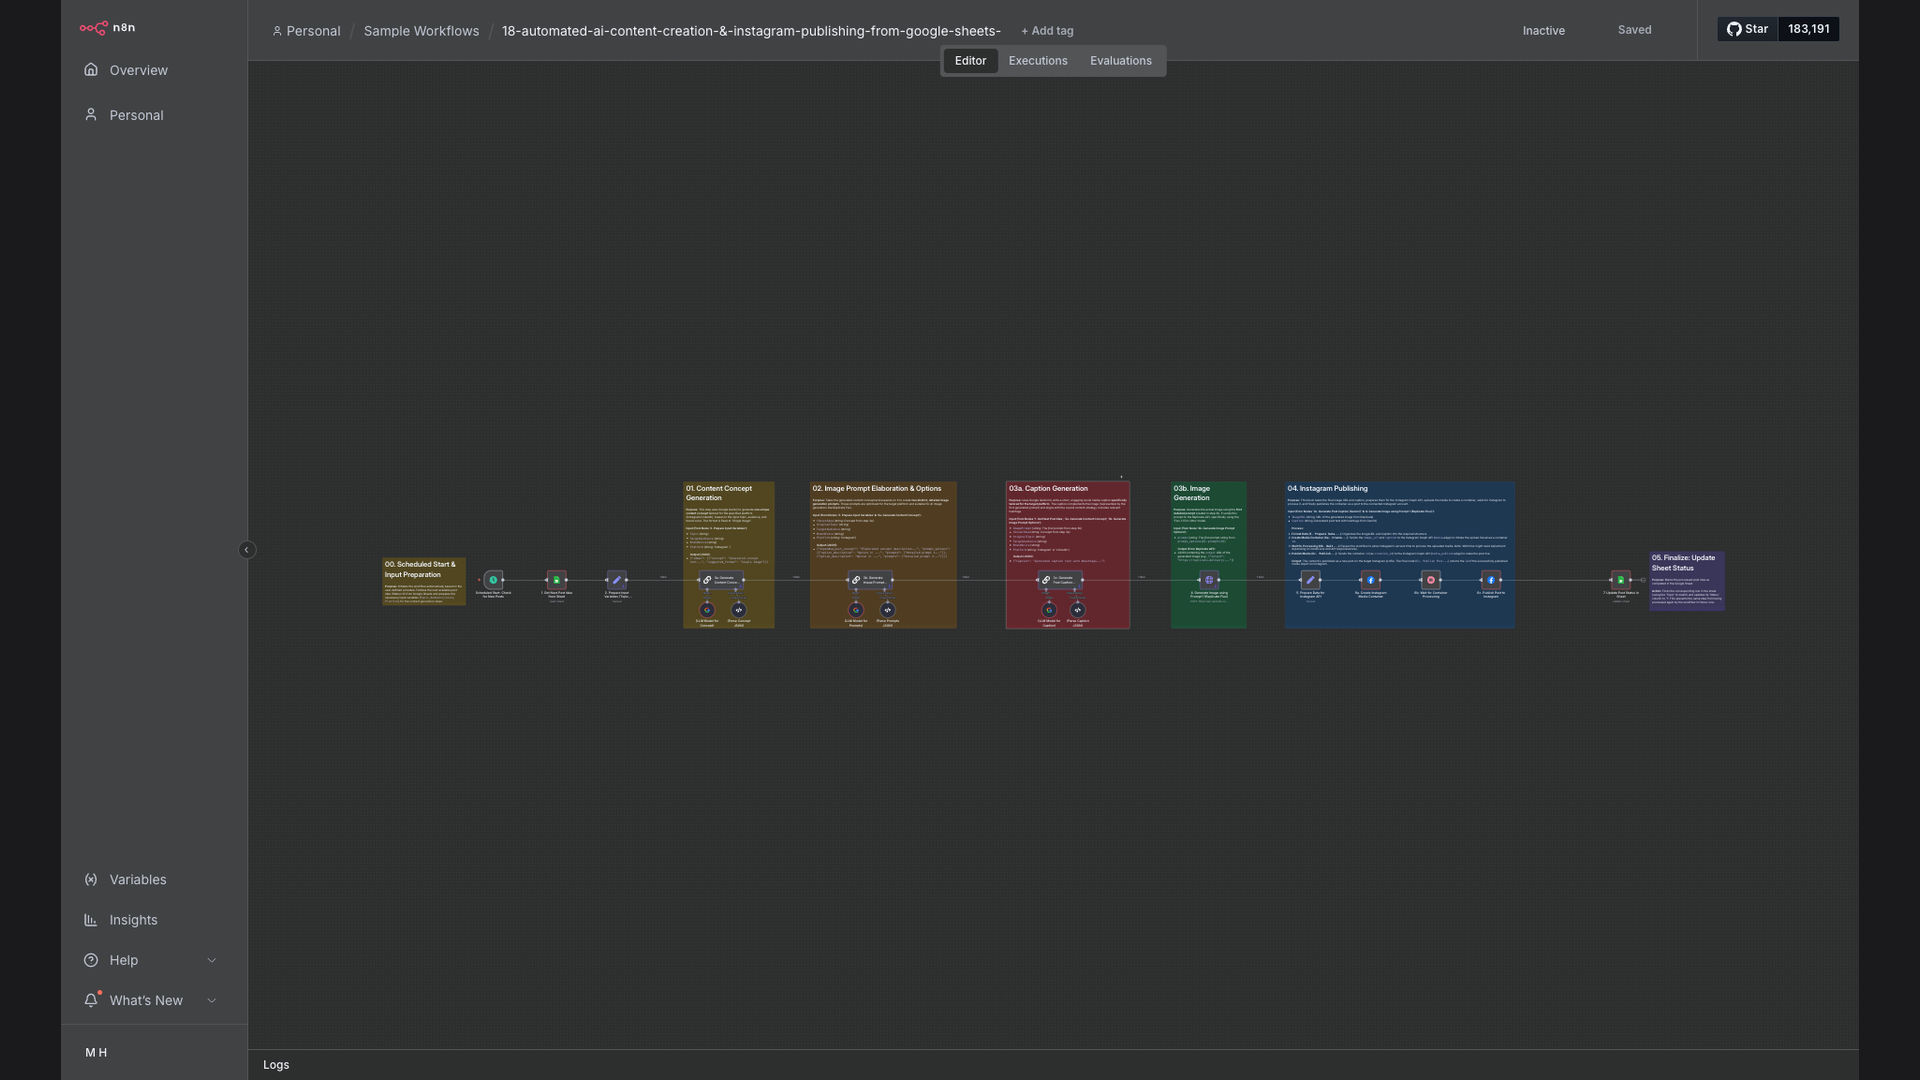Open the Create Instagram Media Container node
Viewport: 1920px width, 1080px height.
1371,580
